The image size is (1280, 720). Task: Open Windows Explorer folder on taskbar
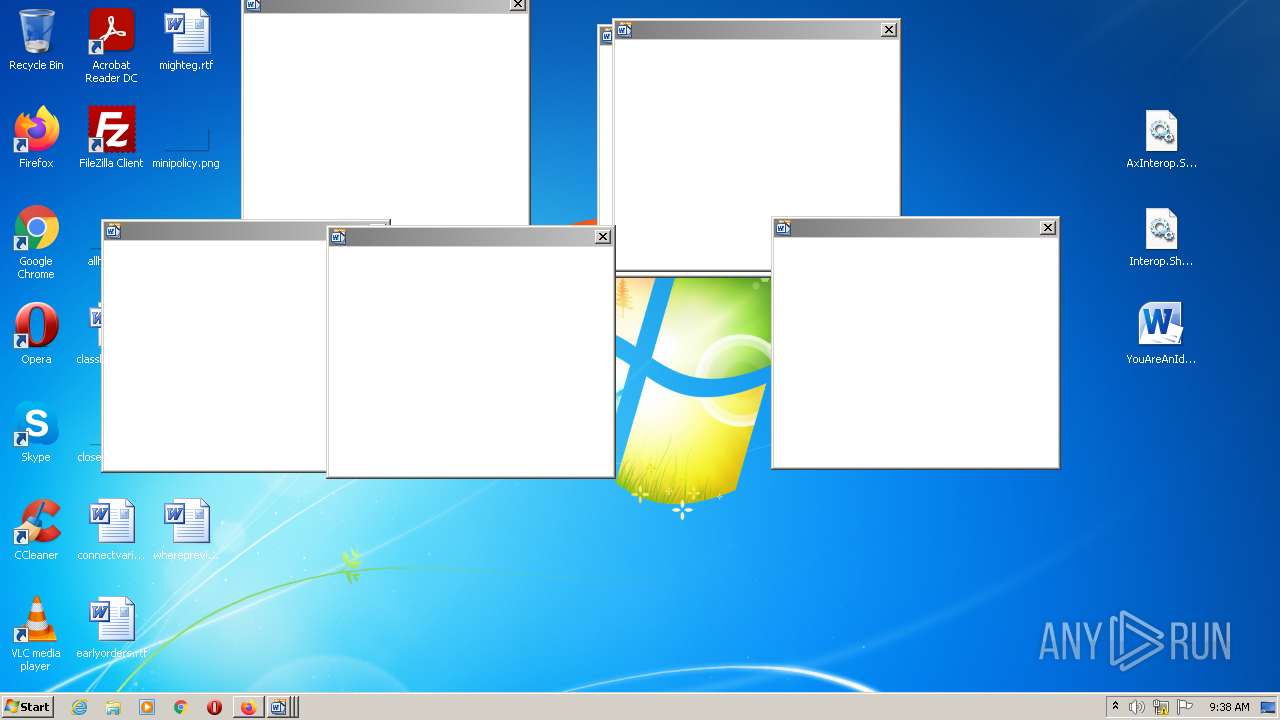click(113, 707)
